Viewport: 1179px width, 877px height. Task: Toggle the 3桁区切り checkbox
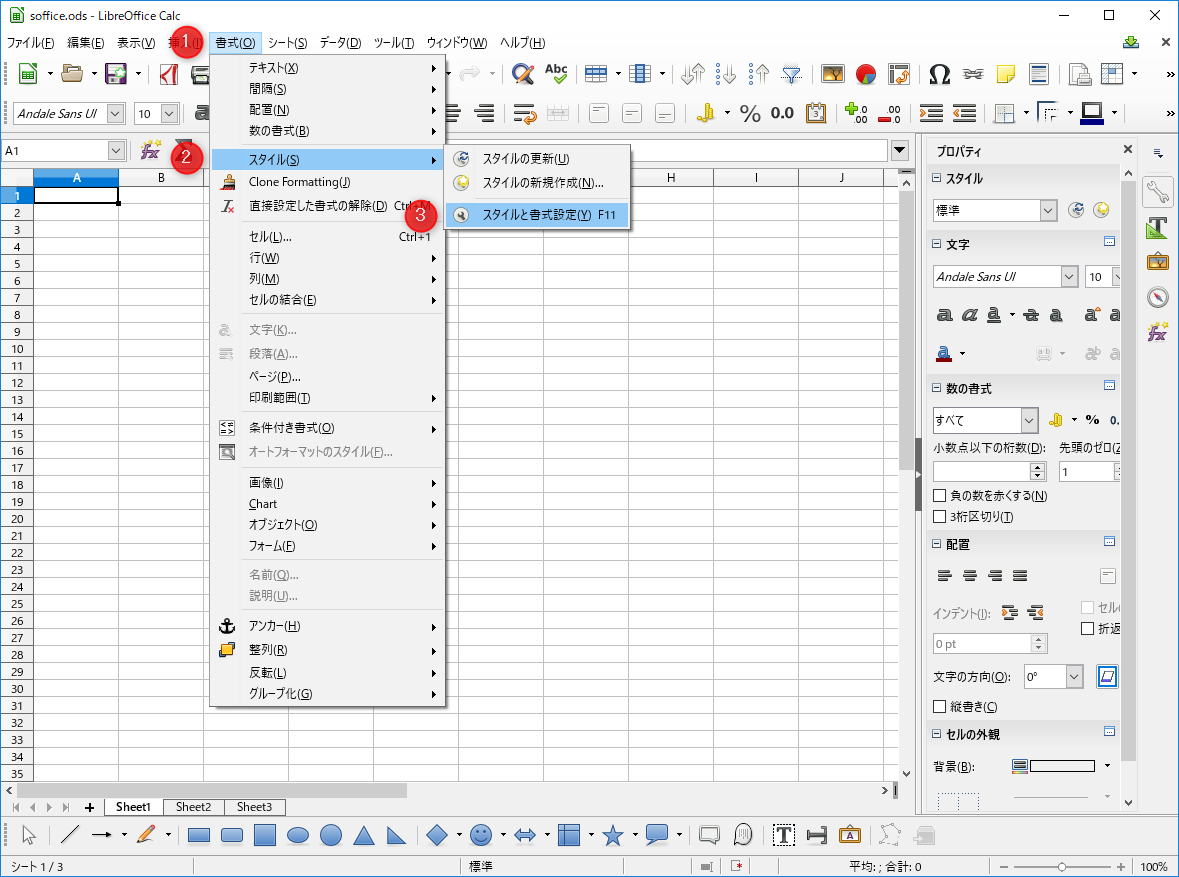[939, 517]
